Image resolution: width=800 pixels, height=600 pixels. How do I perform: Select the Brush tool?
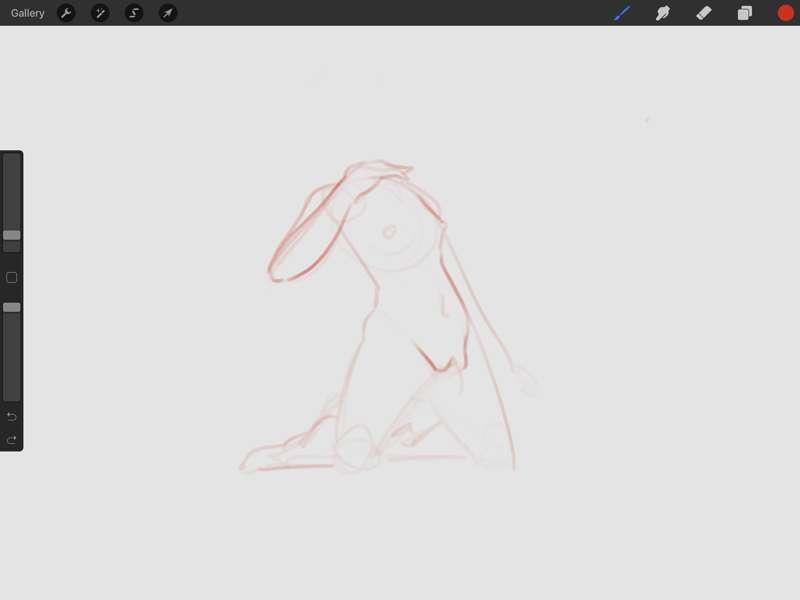[622, 13]
